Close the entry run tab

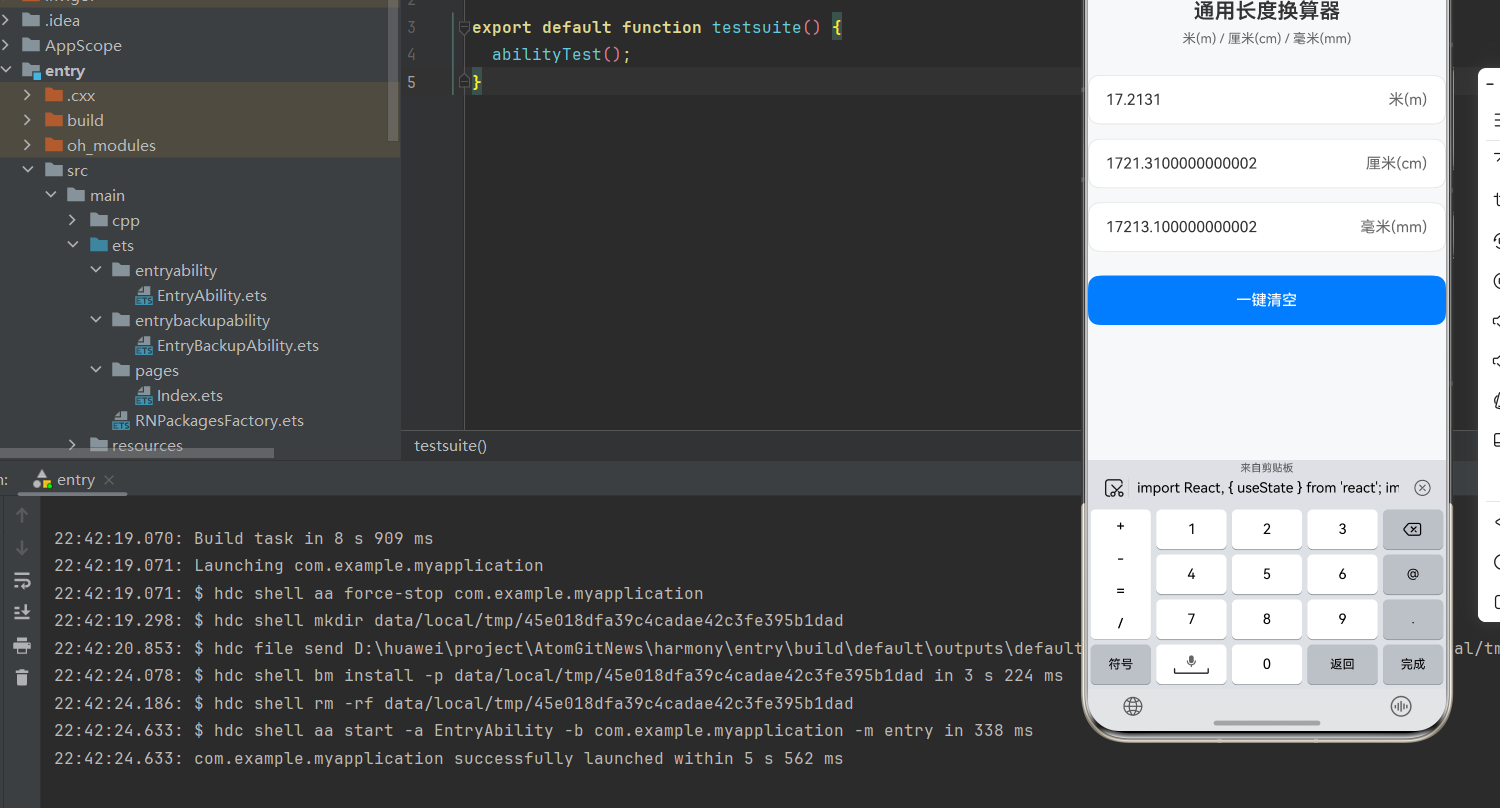pos(109,480)
